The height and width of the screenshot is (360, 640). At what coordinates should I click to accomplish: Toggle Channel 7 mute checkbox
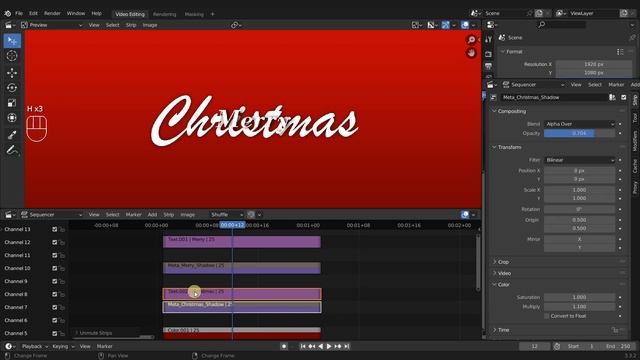coord(55,307)
